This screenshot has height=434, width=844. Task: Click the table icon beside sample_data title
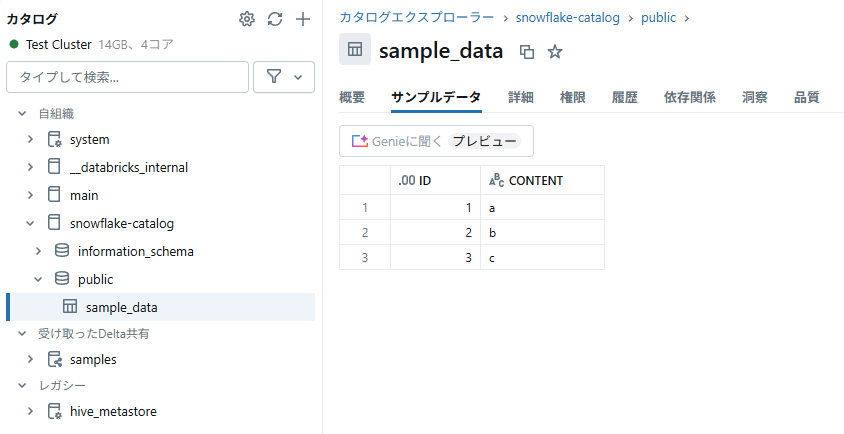coord(355,49)
